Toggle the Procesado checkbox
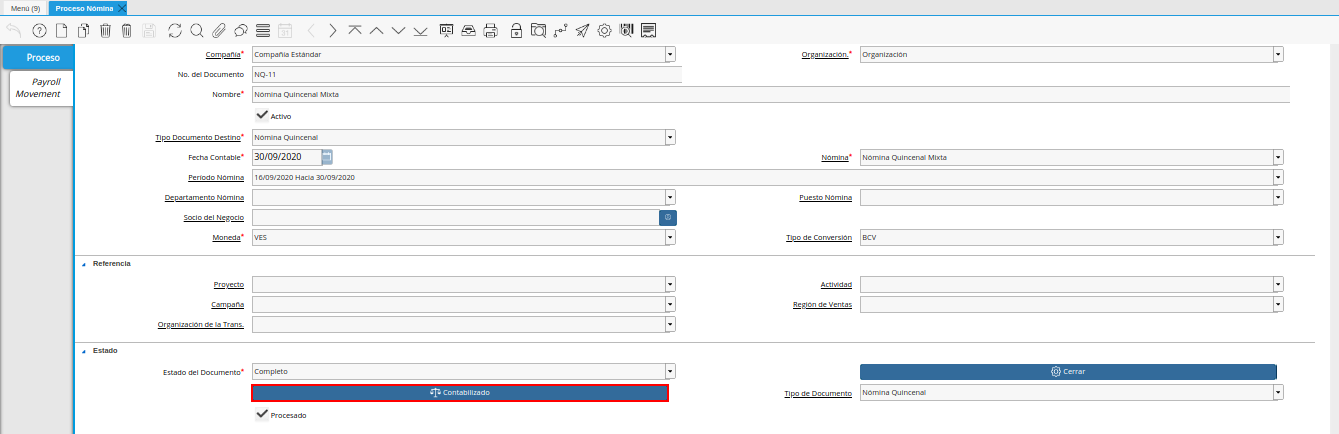Screen dimensions: 1339x434 click(x=262, y=414)
